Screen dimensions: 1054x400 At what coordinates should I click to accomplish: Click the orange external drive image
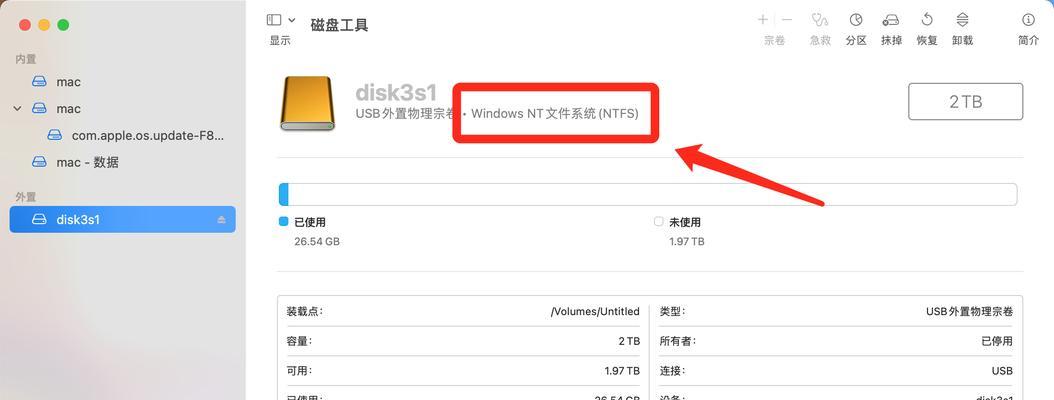(307, 103)
